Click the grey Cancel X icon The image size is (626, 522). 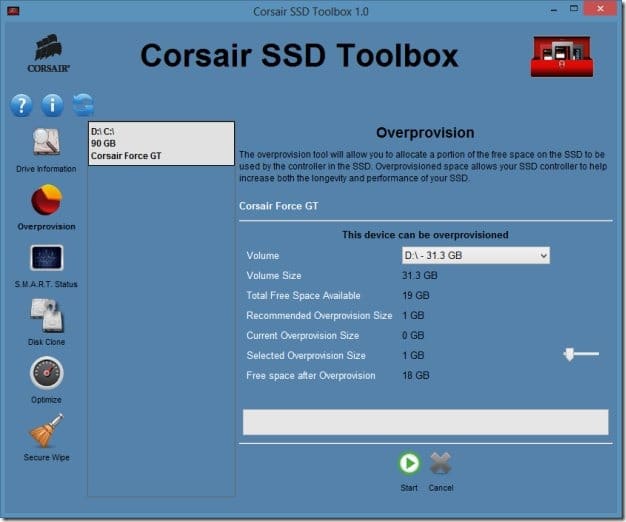coord(441,463)
